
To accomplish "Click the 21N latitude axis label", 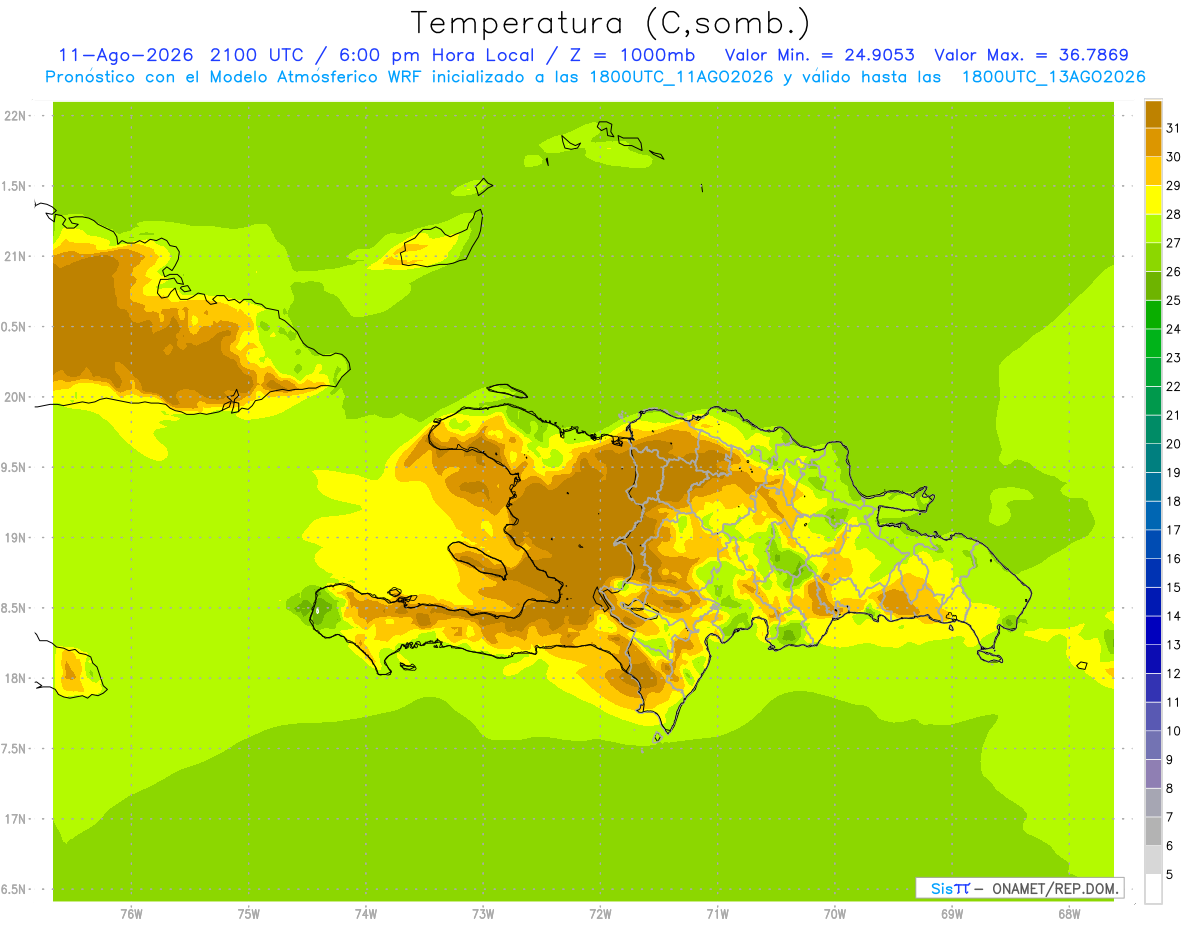I will [16, 257].
